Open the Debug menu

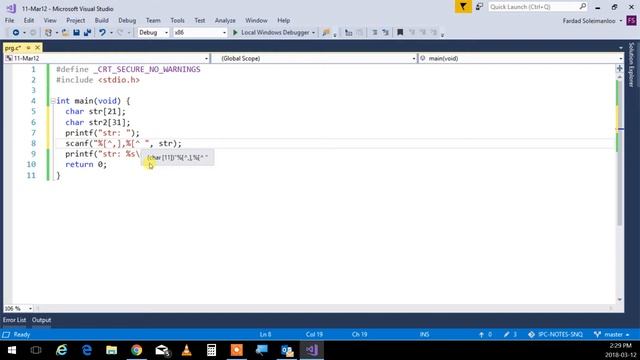pos(127,20)
